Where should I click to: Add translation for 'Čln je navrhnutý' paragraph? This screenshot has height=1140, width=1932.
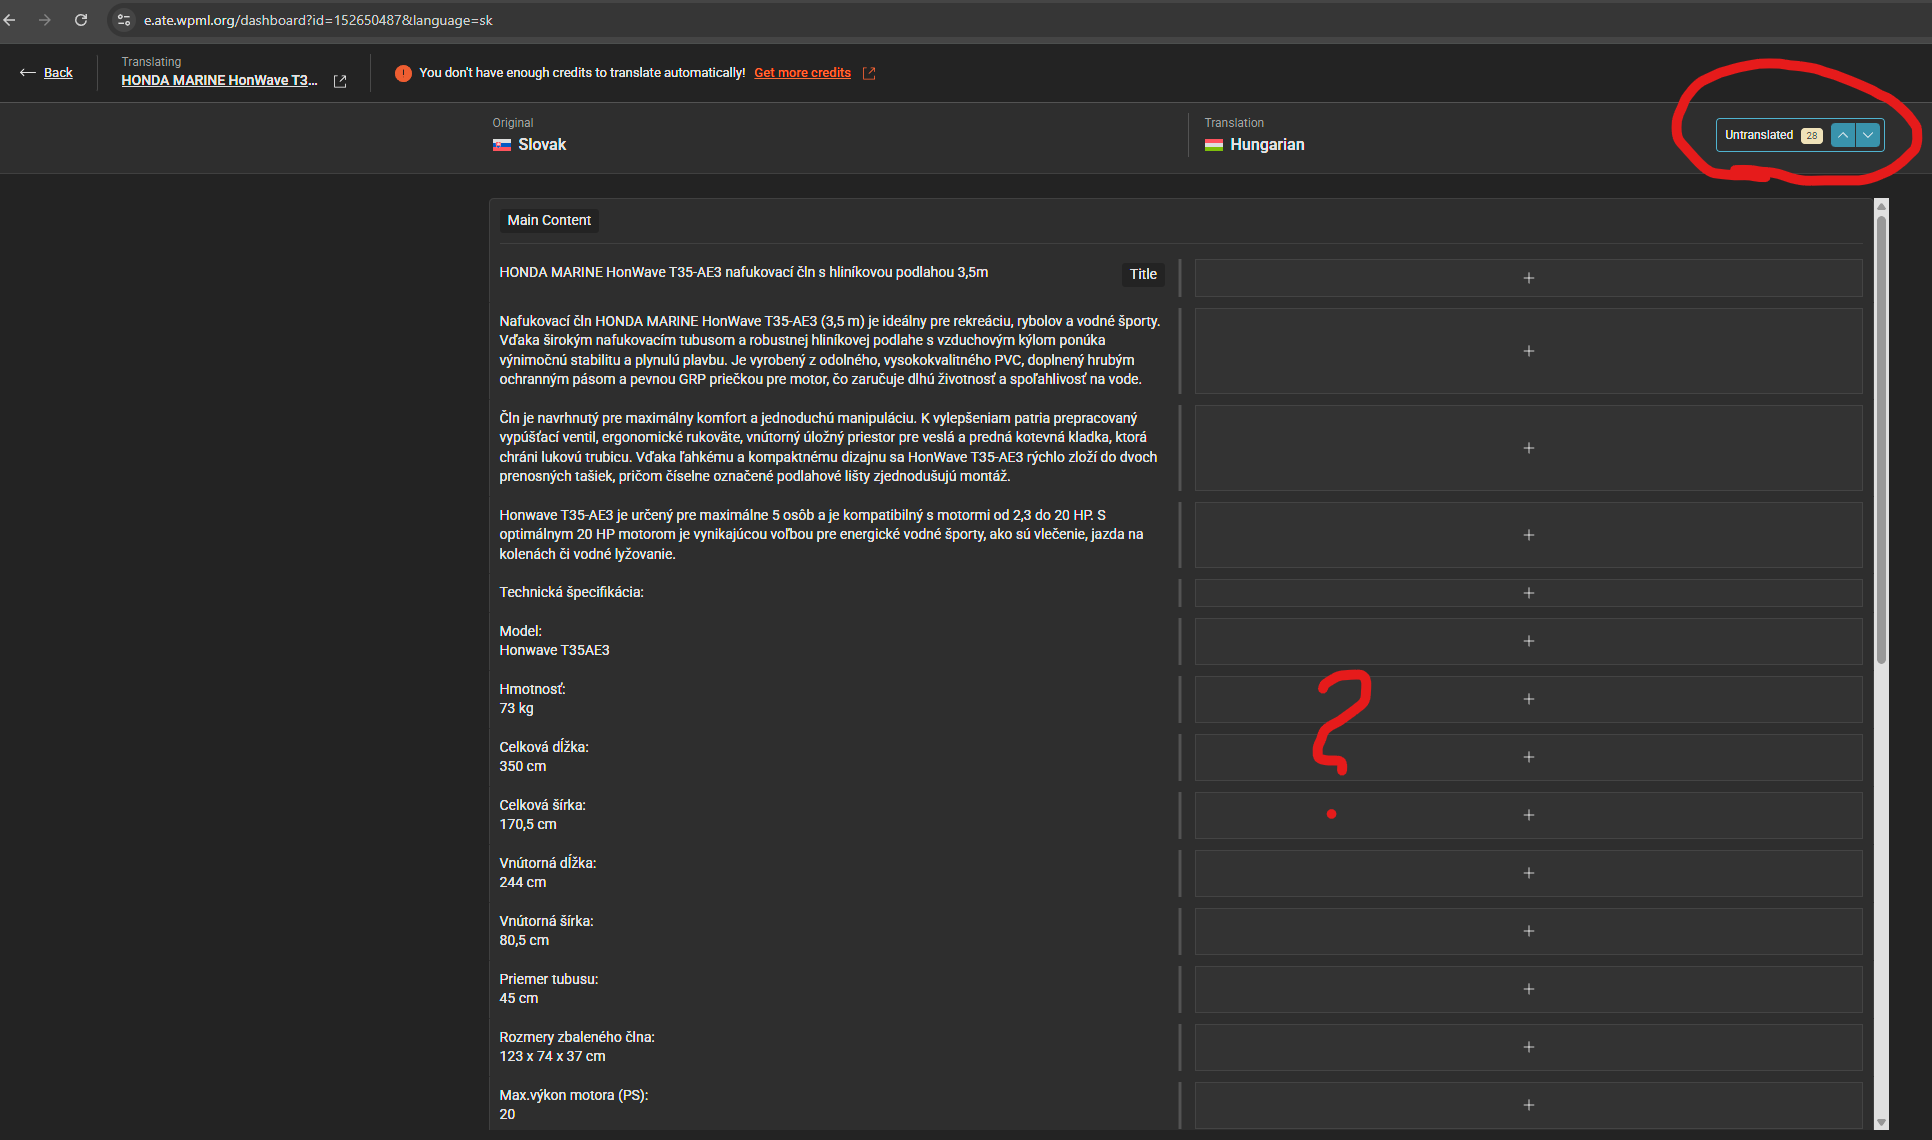pos(1528,448)
